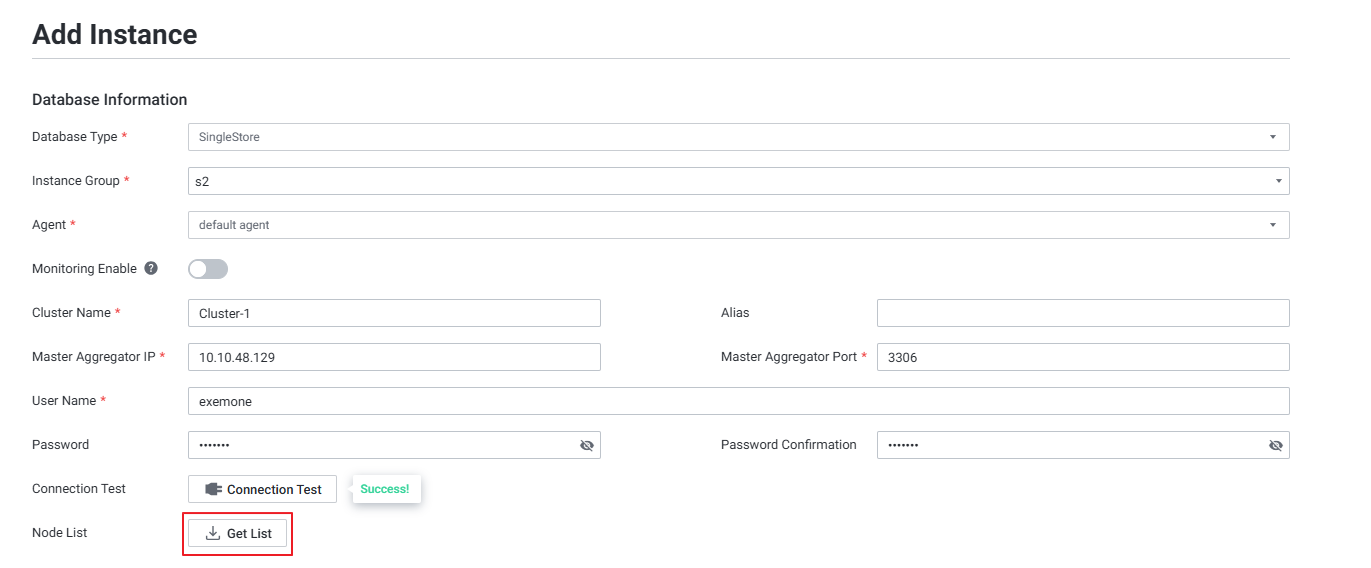Open the Agent dropdown
Screen dimensions: 1371x568
click(738, 225)
